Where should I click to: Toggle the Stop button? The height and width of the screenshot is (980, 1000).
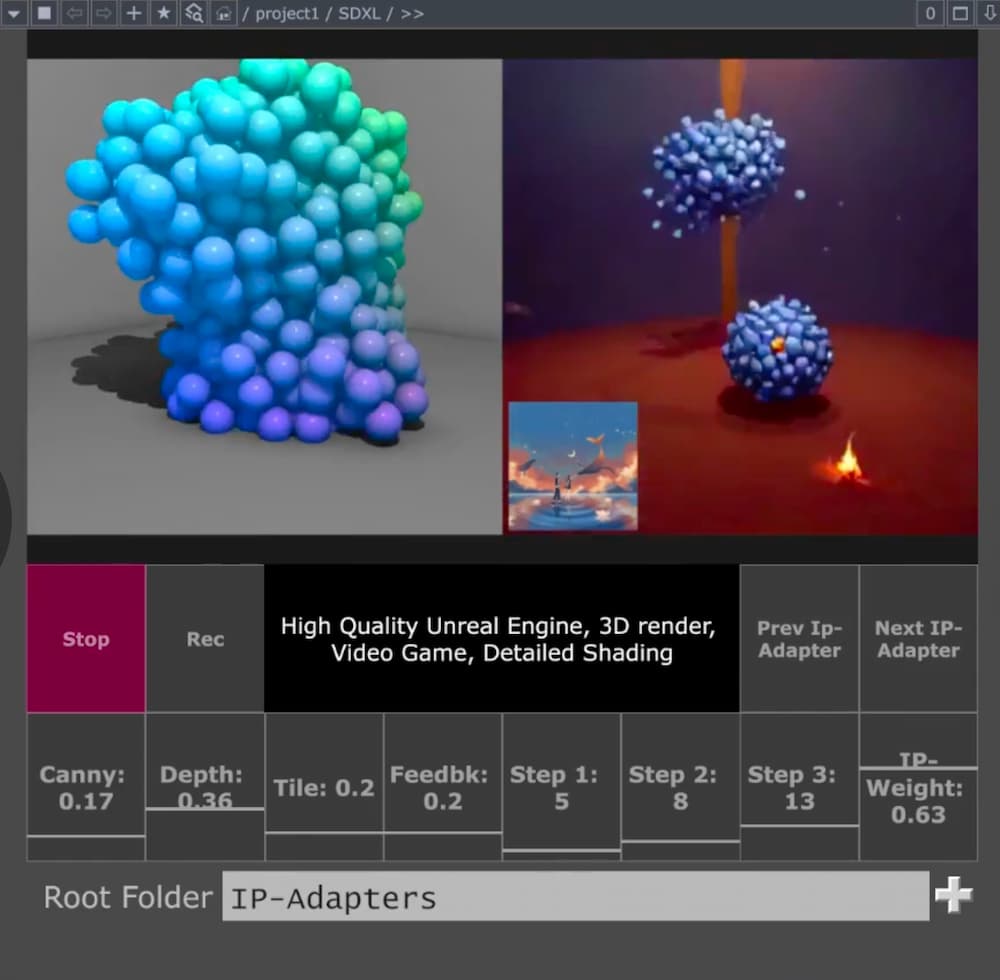pyautogui.click(x=86, y=638)
